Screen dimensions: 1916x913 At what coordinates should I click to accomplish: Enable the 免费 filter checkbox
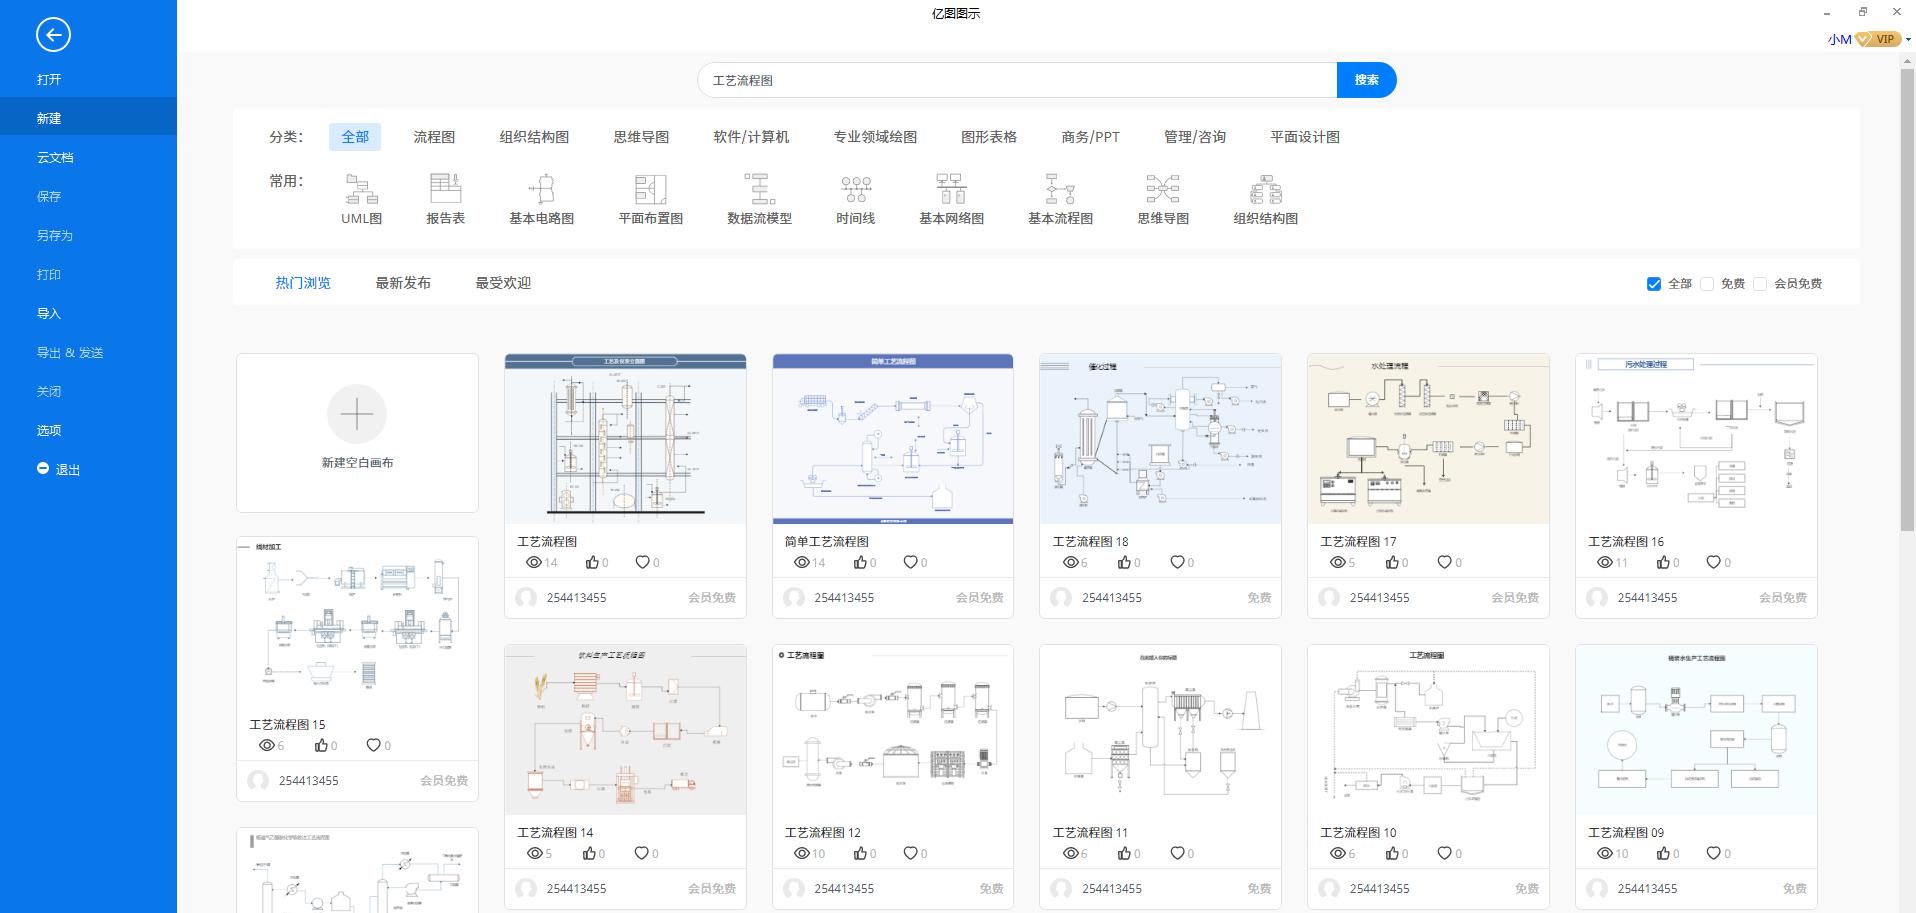tap(1707, 284)
